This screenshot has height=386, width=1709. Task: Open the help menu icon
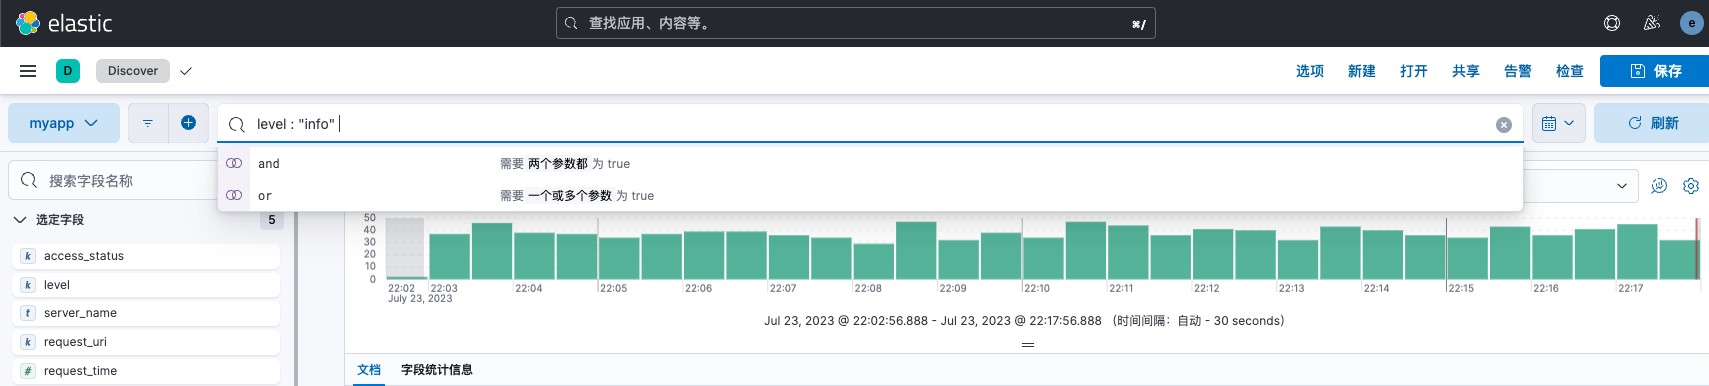[1612, 23]
